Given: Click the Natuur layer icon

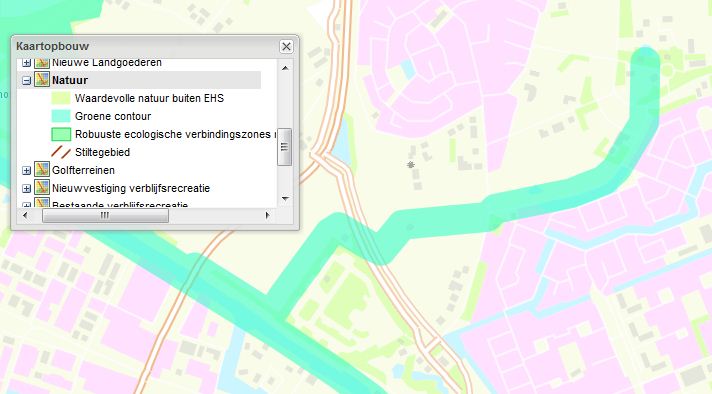Looking at the screenshot, I should [42, 79].
